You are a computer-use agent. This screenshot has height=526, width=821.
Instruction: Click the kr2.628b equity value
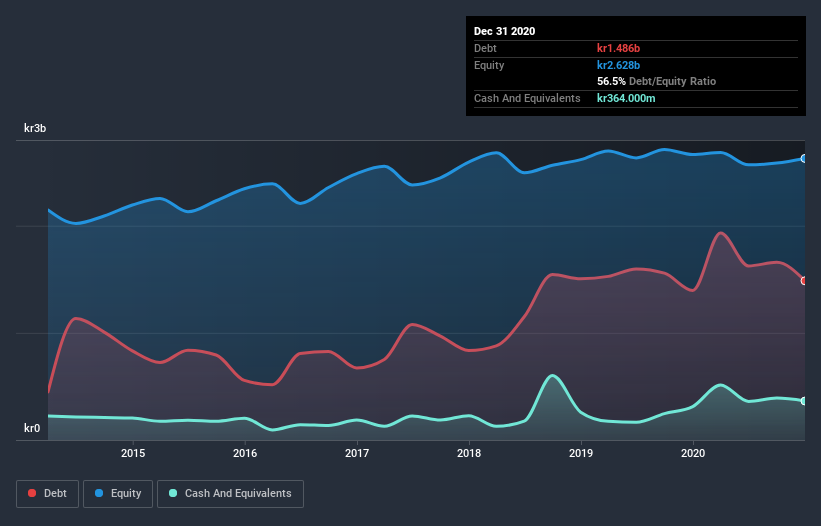pos(618,65)
